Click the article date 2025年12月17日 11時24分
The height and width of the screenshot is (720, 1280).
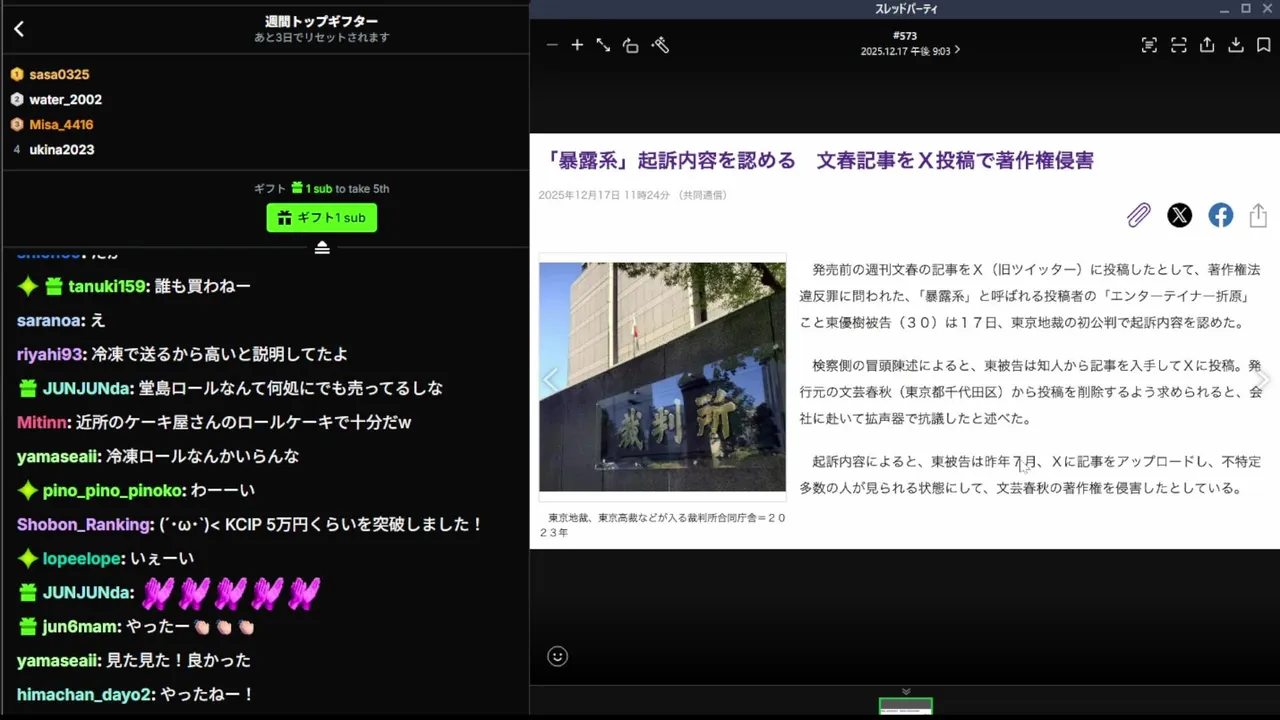[x=603, y=195]
